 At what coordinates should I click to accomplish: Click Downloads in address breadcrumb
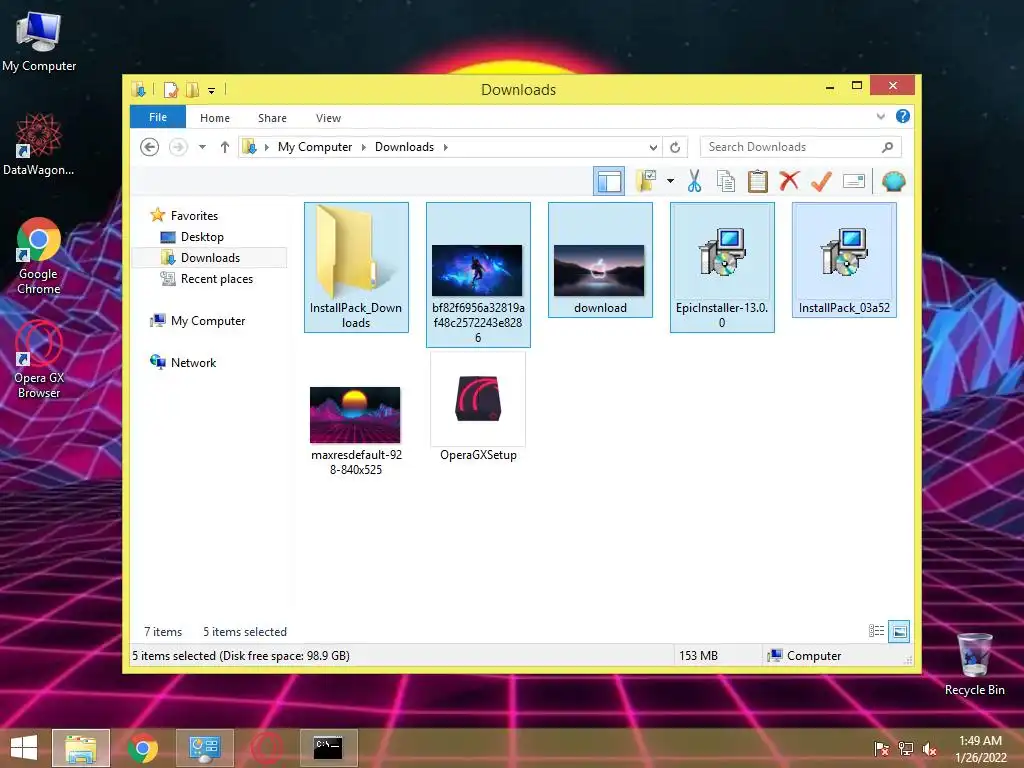[404, 147]
